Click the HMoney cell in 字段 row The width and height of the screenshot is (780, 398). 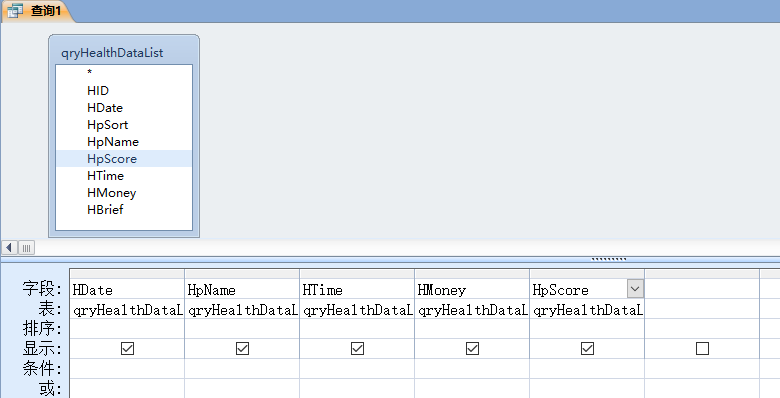coord(472,289)
